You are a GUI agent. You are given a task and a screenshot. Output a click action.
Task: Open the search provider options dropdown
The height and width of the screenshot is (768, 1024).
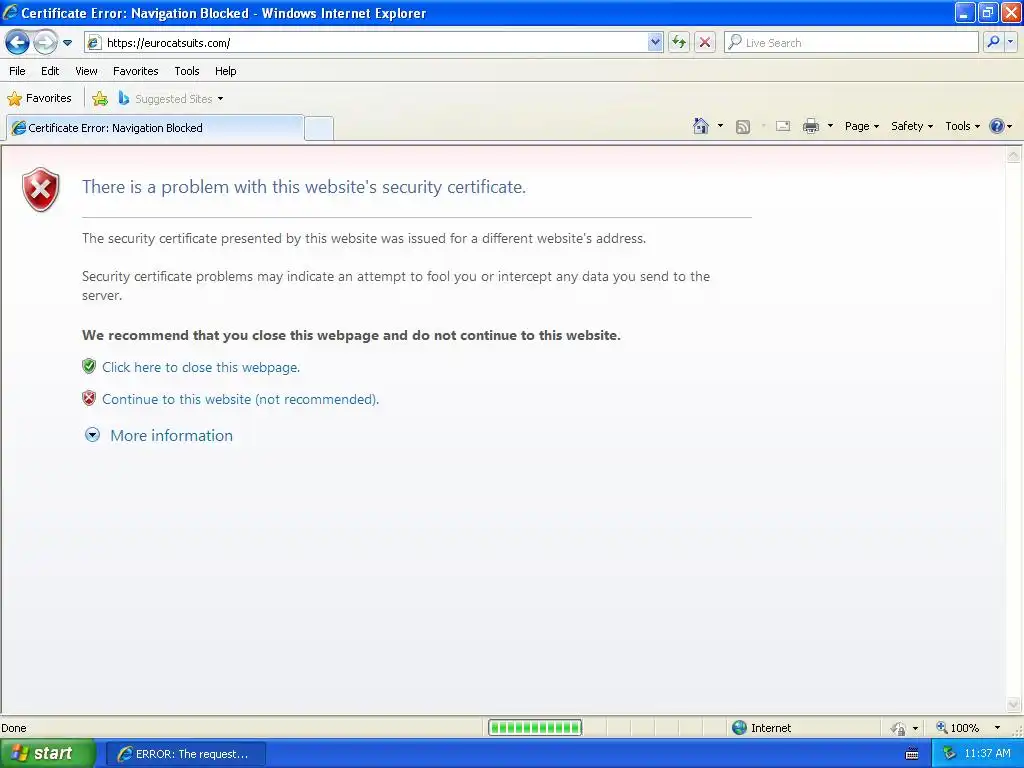(x=1011, y=43)
